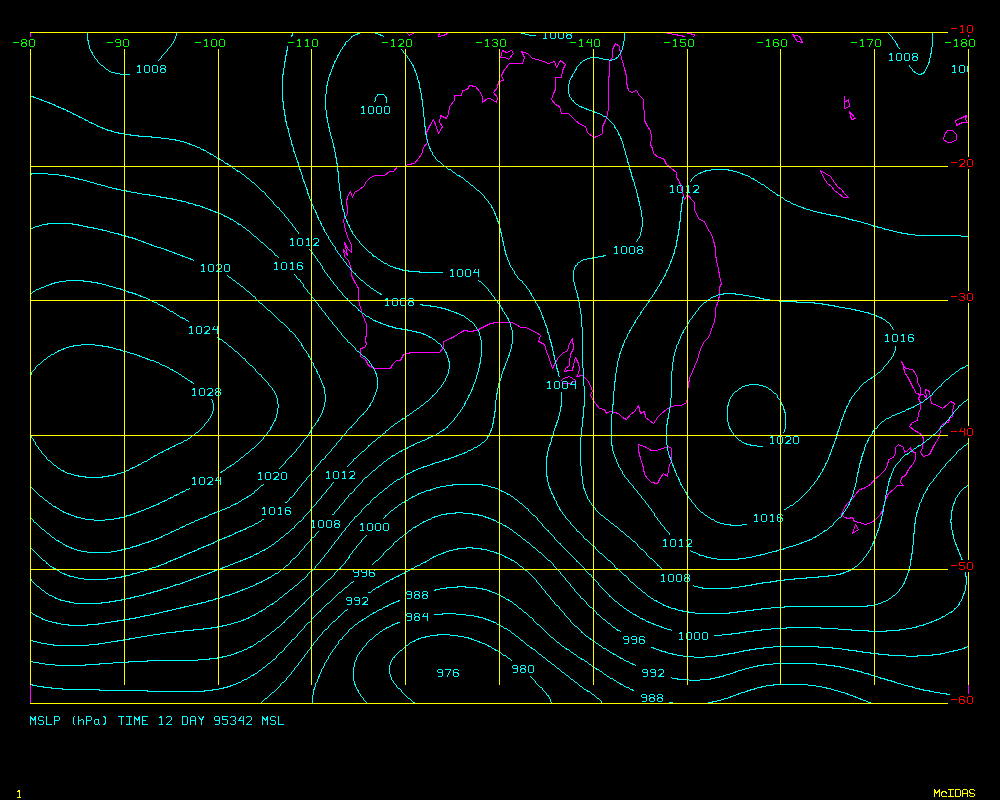Click the 1020 label beside small closed circular contour
The height and width of the screenshot is (800, 1000).
click(784, 440)
